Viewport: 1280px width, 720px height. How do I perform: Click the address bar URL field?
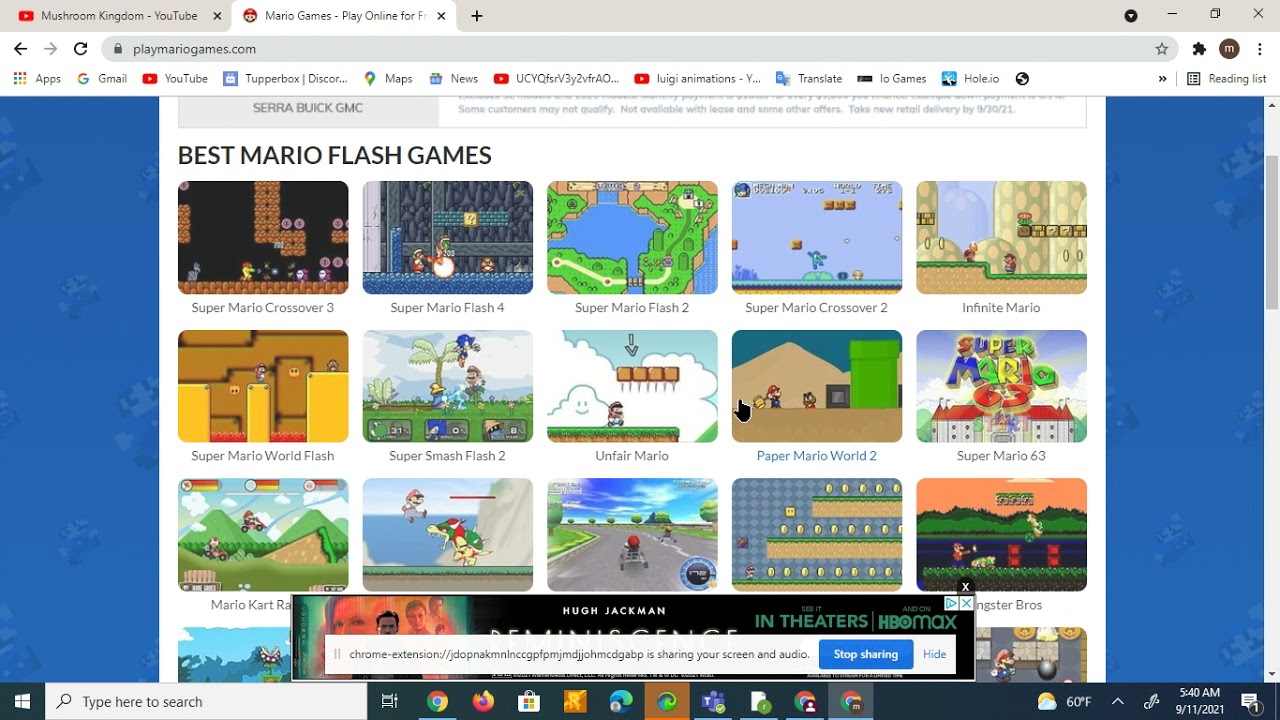(x=640, y=49)
